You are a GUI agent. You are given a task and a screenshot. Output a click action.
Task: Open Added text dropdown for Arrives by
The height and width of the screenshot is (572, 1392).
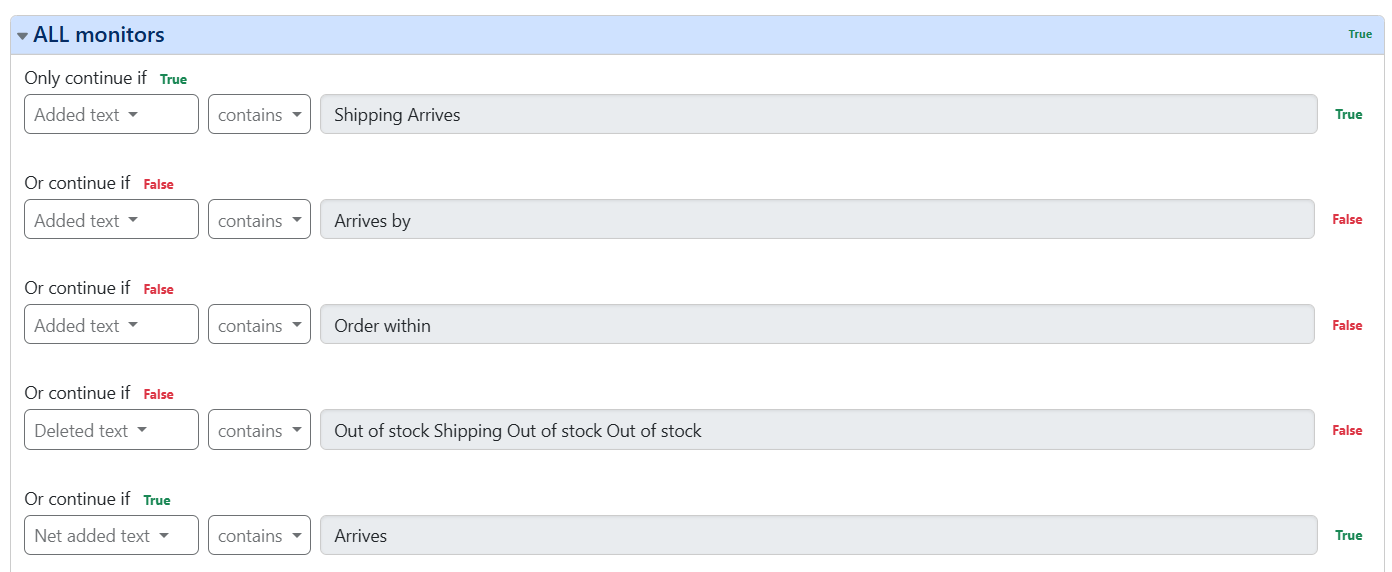click(111, 219)
